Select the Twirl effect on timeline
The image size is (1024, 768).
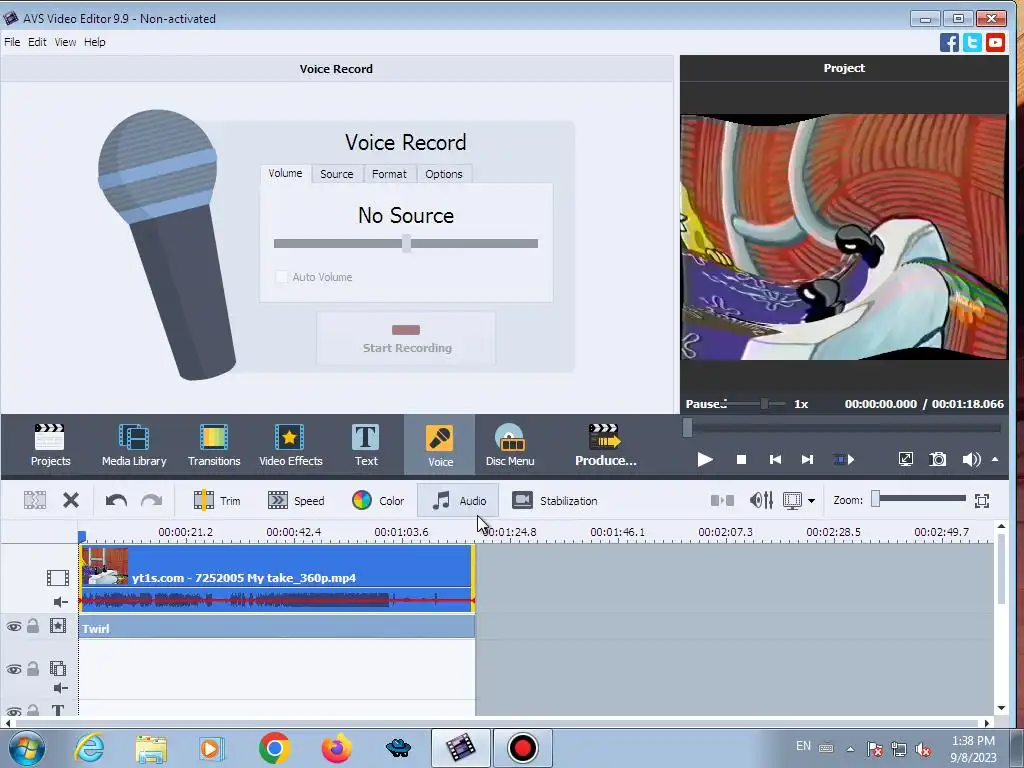coord(277,628)
